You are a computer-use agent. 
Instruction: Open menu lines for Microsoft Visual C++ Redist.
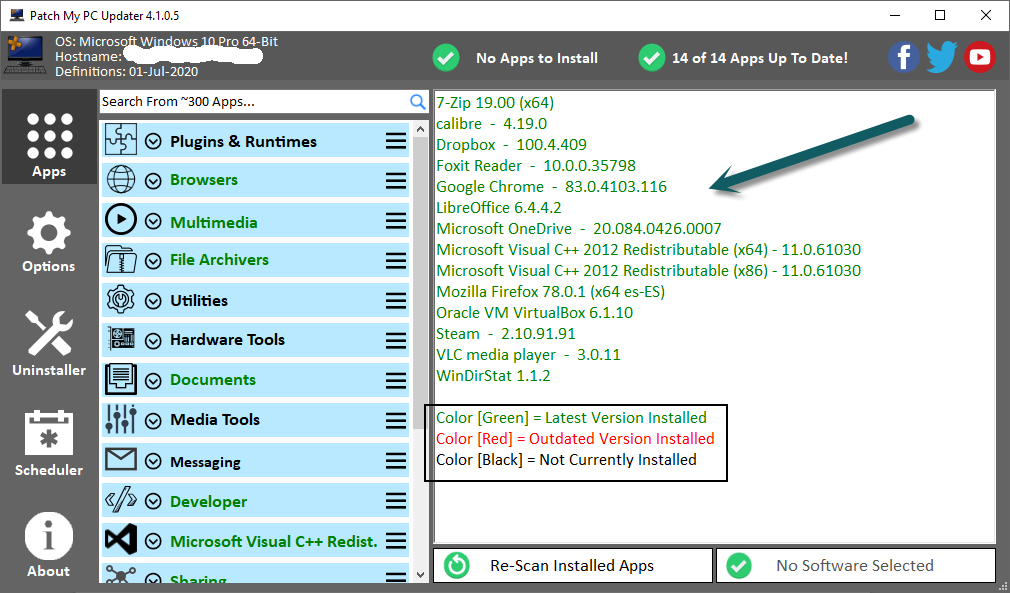(396, 541)
